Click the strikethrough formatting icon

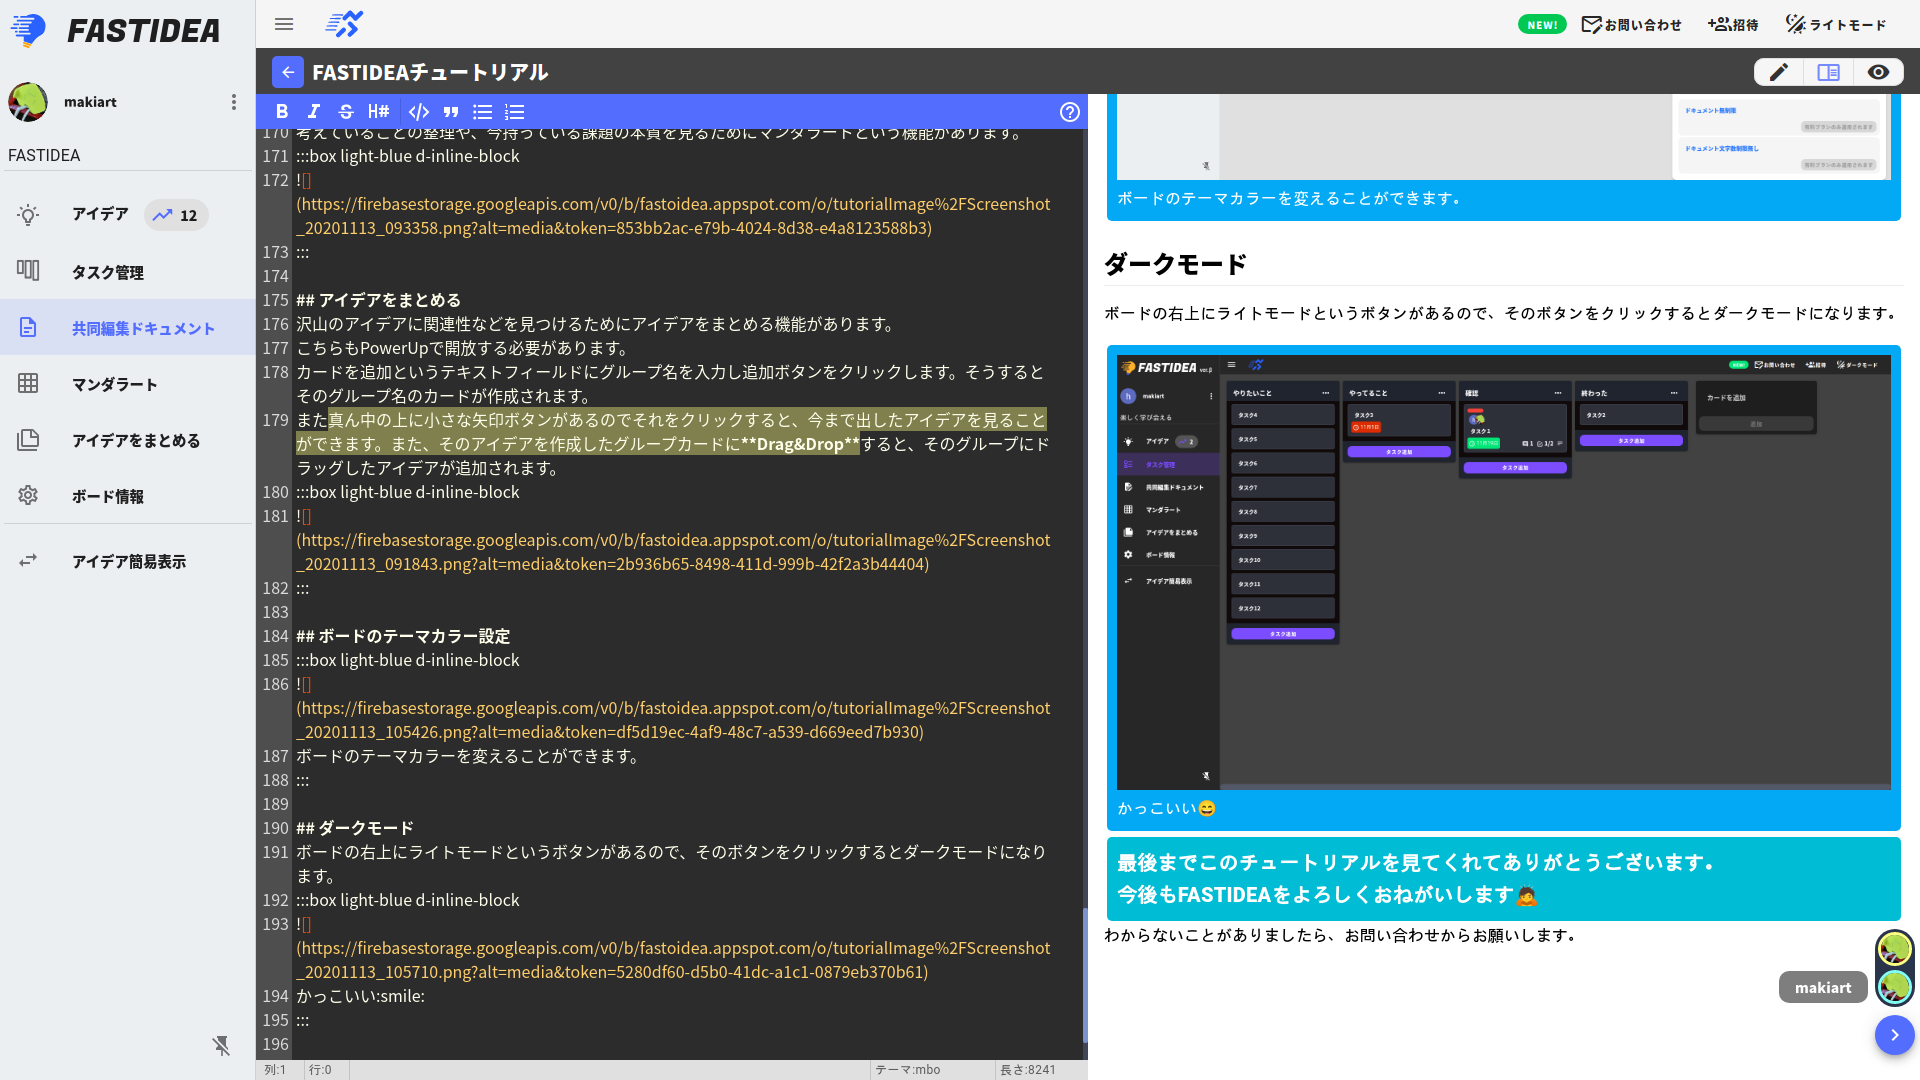(346, 112)
